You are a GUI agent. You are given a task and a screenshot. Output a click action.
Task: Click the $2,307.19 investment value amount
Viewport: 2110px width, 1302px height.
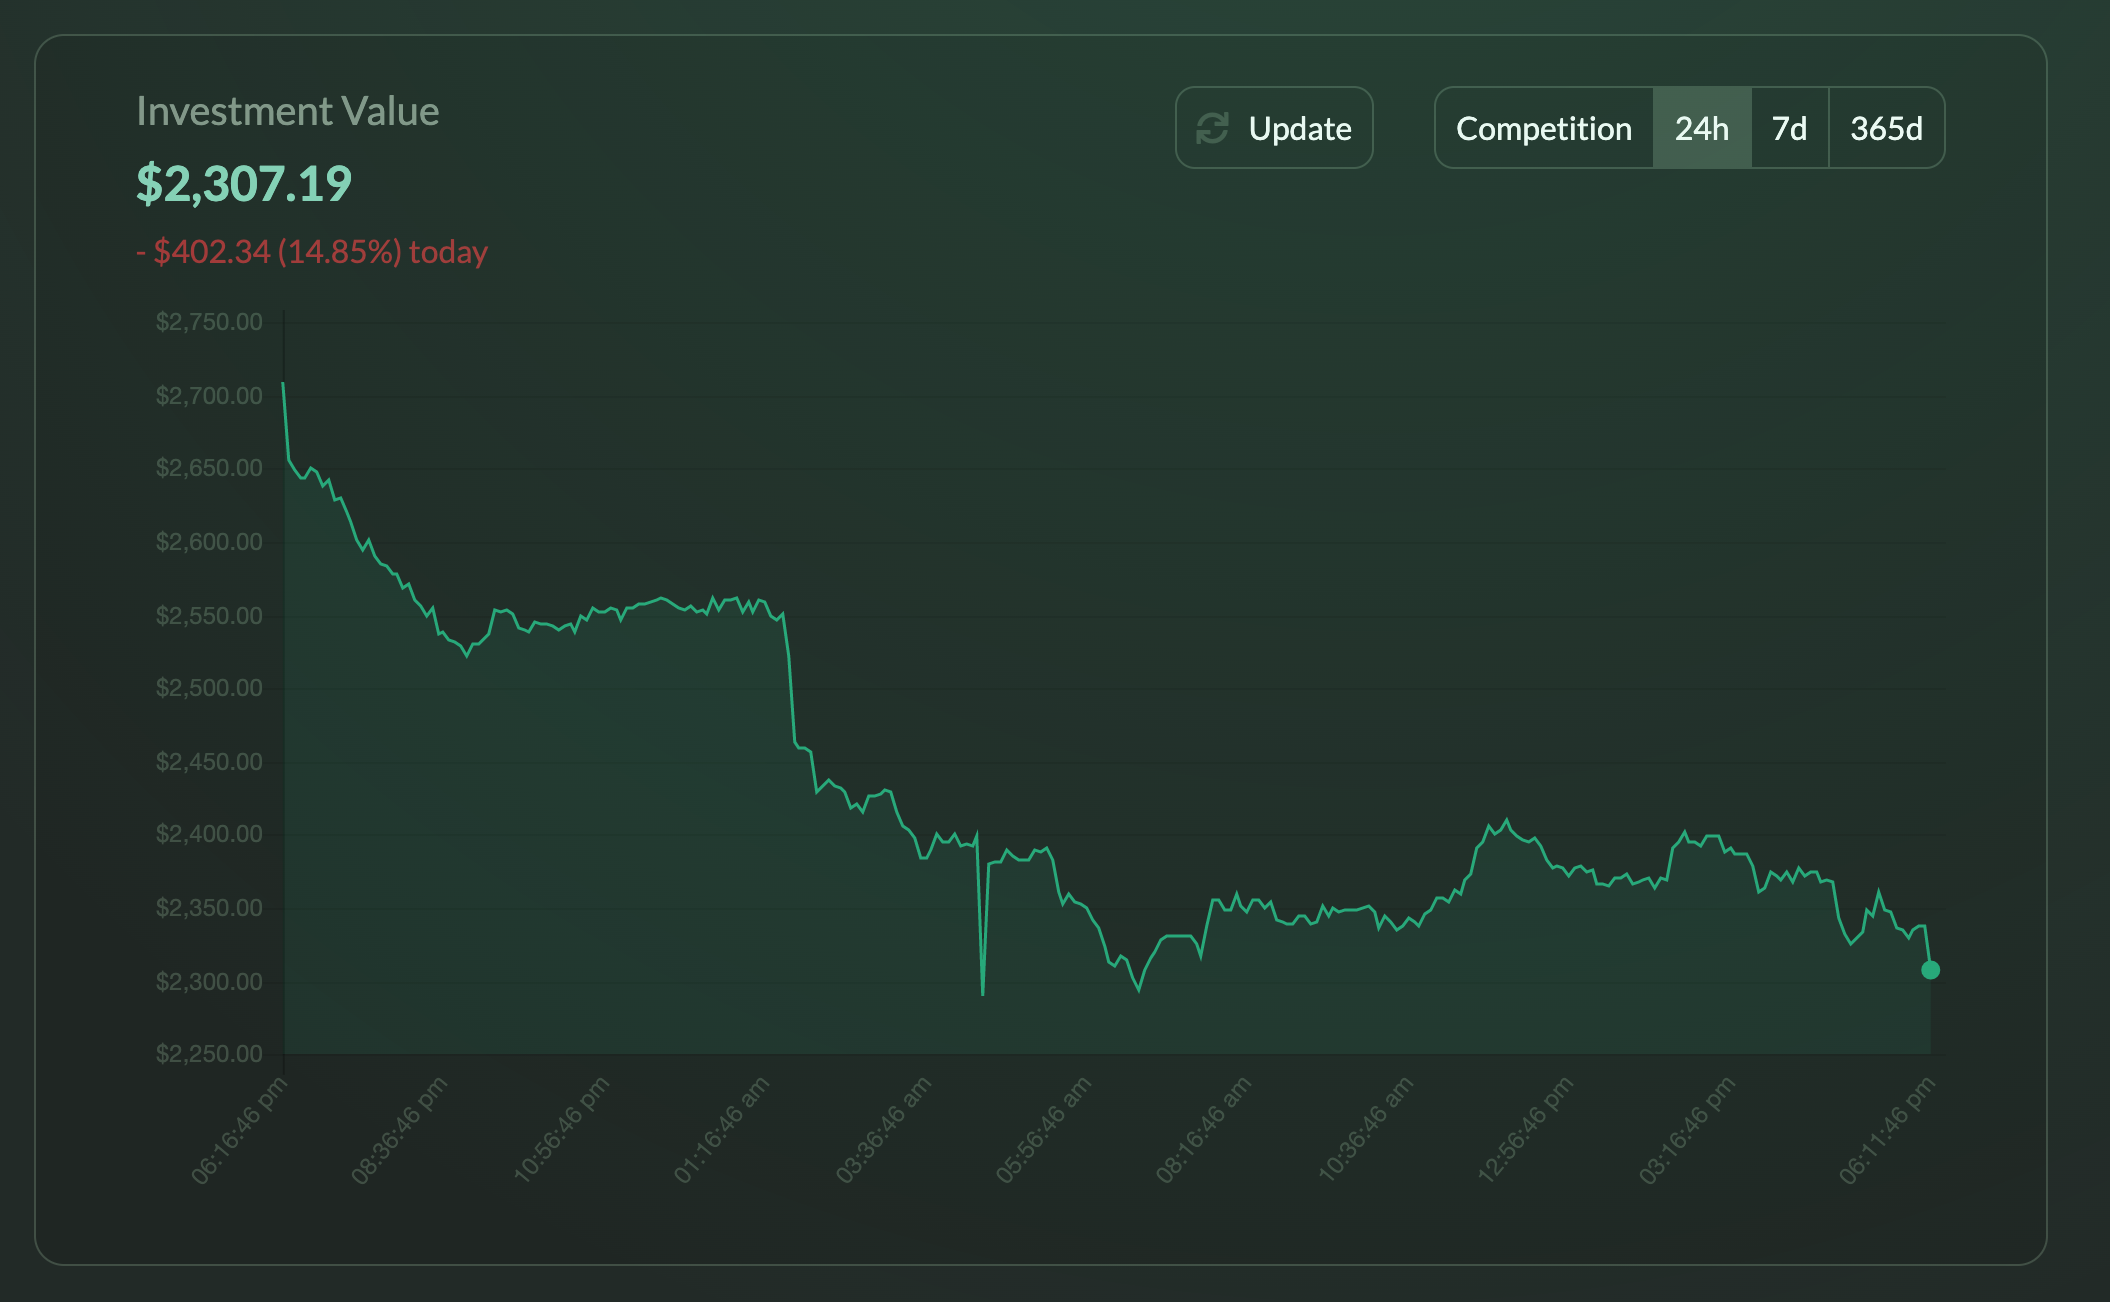pyautogui.click(x=244, y=184)
